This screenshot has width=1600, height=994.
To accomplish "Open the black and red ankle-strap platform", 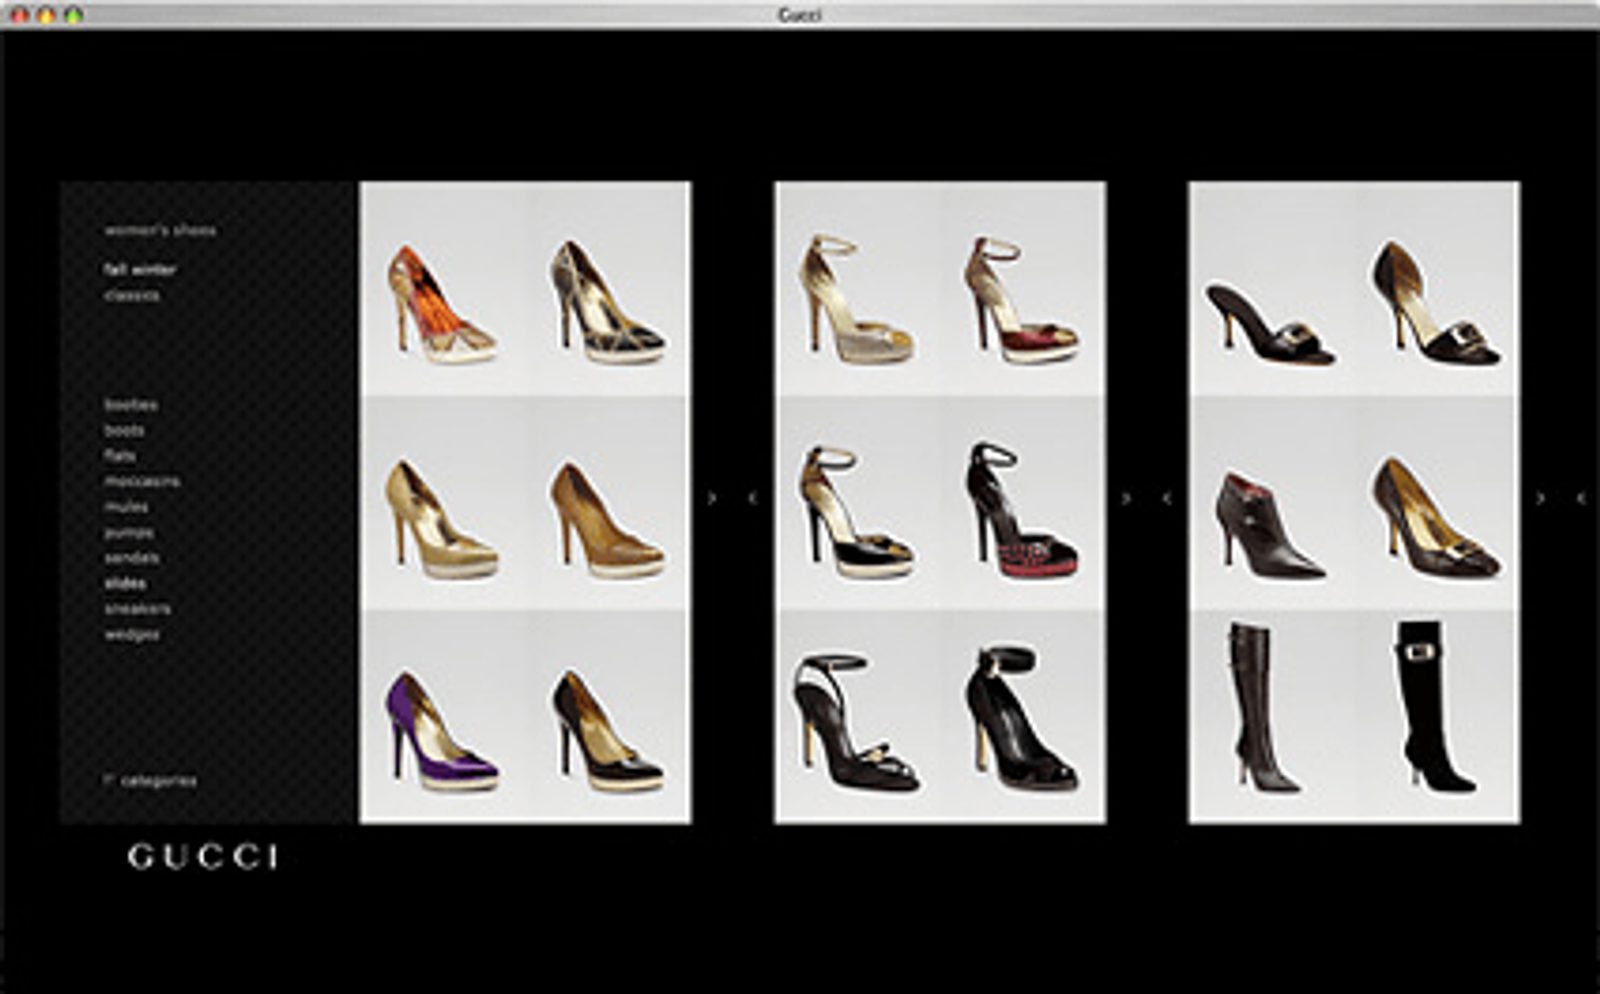I will (x=1021, y=510).
